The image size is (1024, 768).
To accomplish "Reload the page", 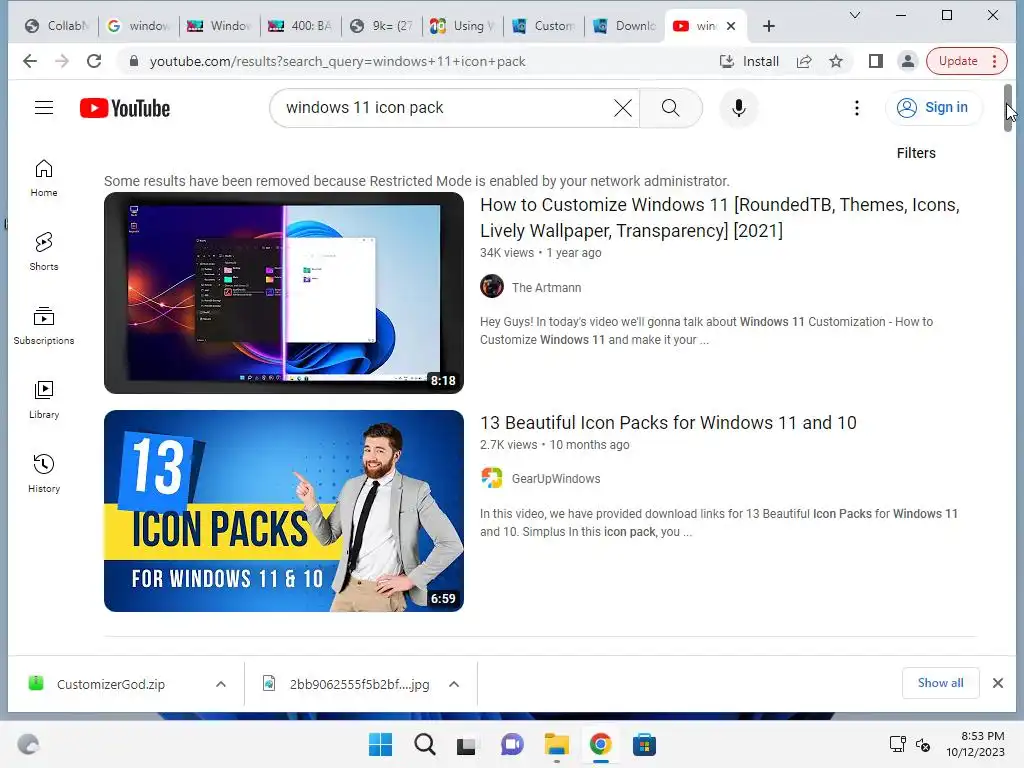I will 94,61.
